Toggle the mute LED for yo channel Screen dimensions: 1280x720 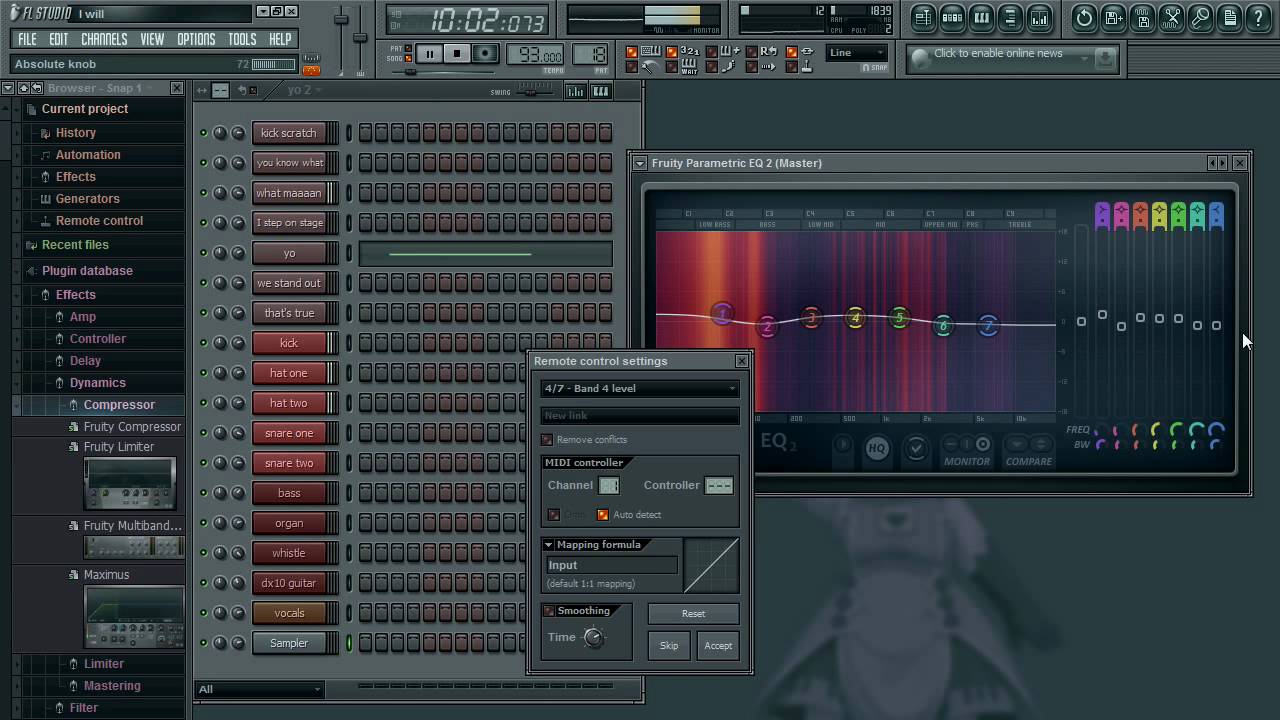(x=203, y=253)
